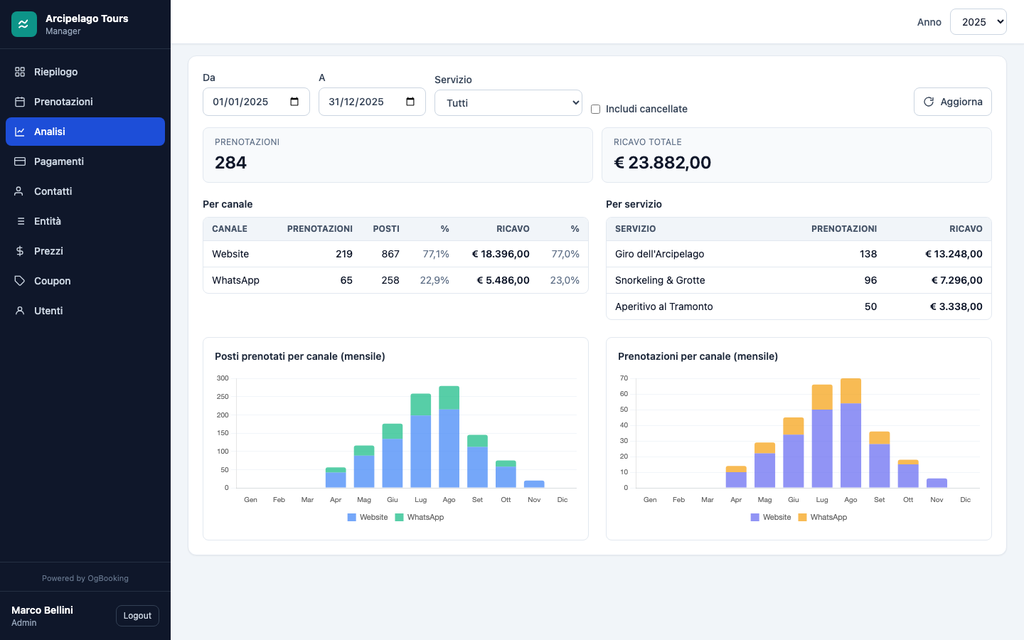Click the Website revenue € 18.396,00

pyautogui.click(x=501, y=254)
